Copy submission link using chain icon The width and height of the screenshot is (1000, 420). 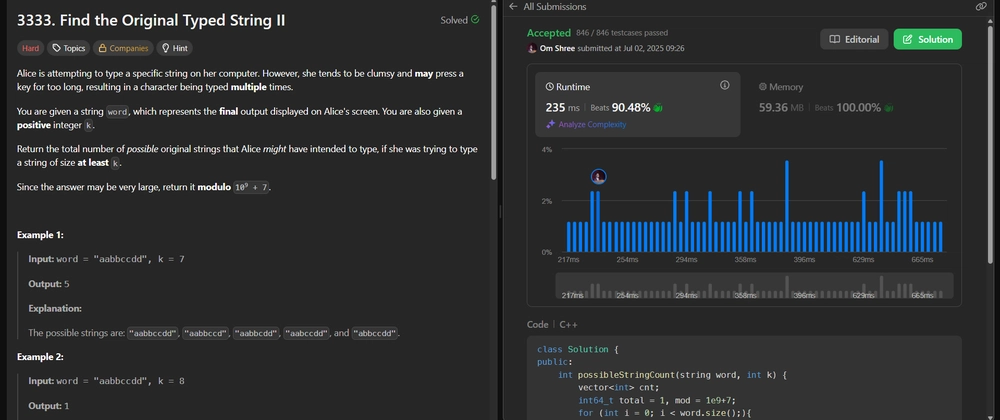tap(981, 6)
